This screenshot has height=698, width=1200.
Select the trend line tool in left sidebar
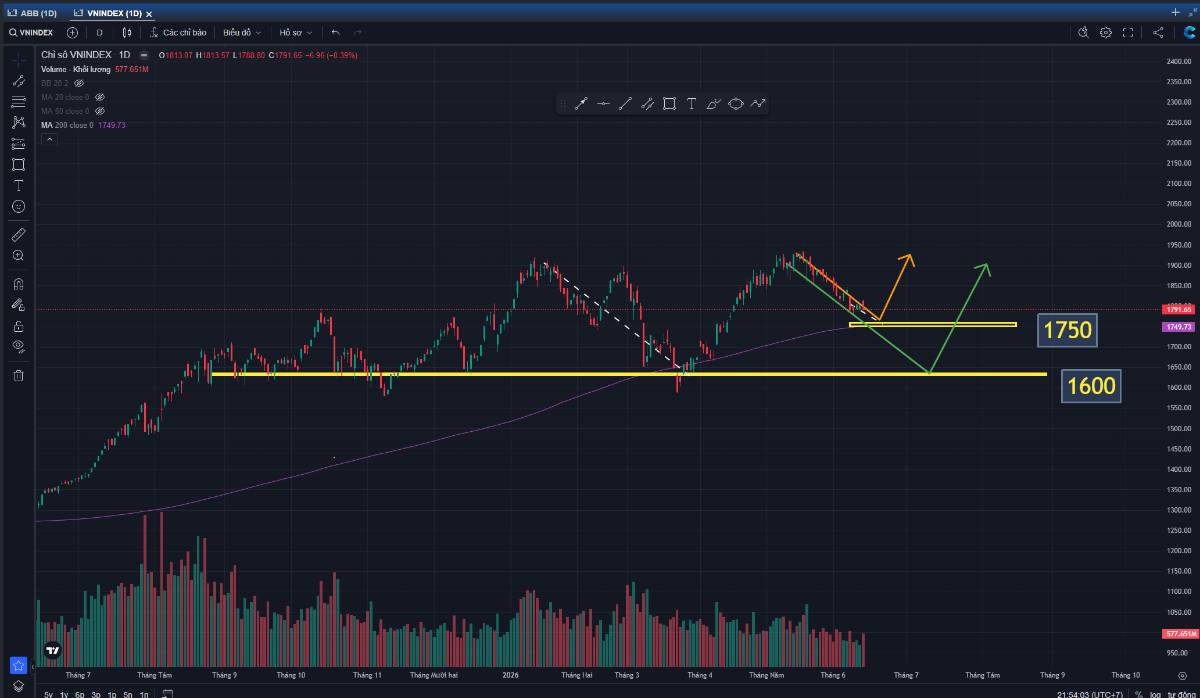click(18, 80)
